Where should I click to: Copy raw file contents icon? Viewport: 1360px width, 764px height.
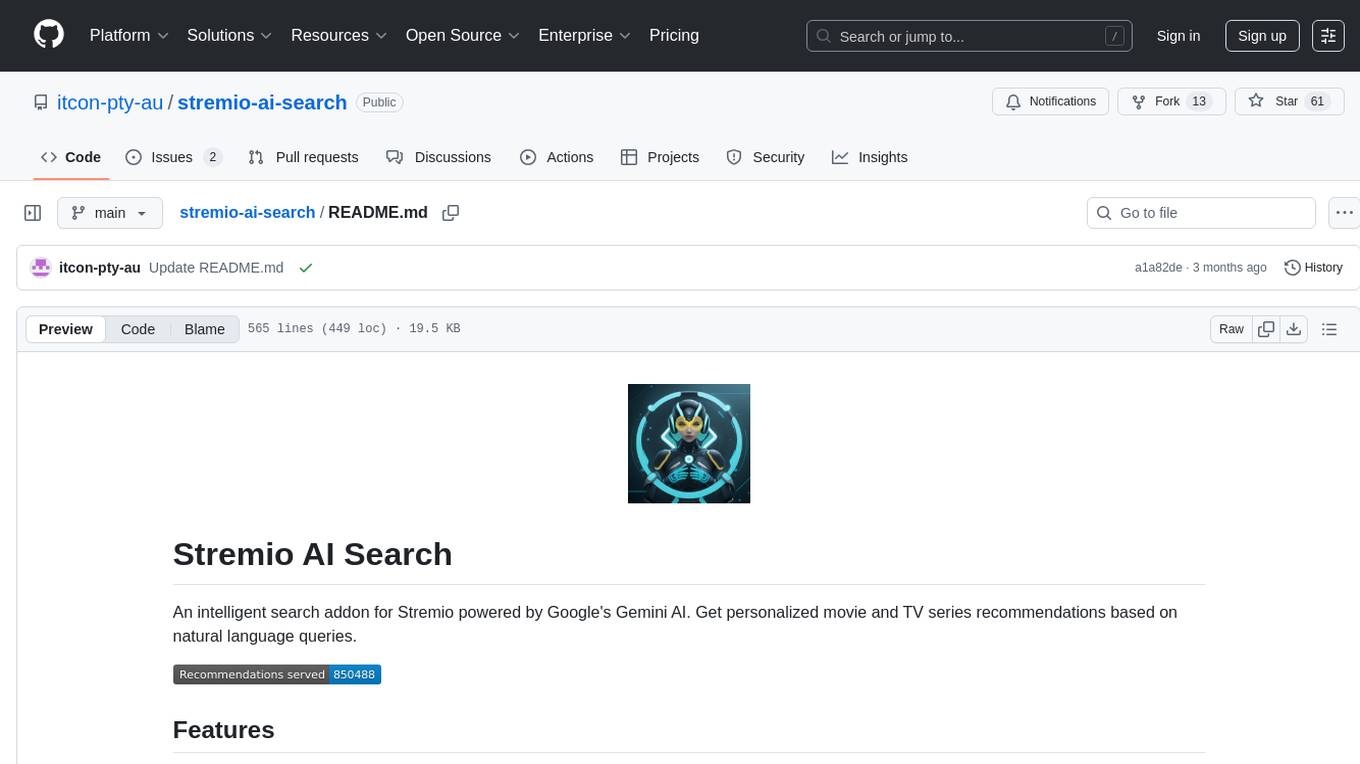point(1266,329)
